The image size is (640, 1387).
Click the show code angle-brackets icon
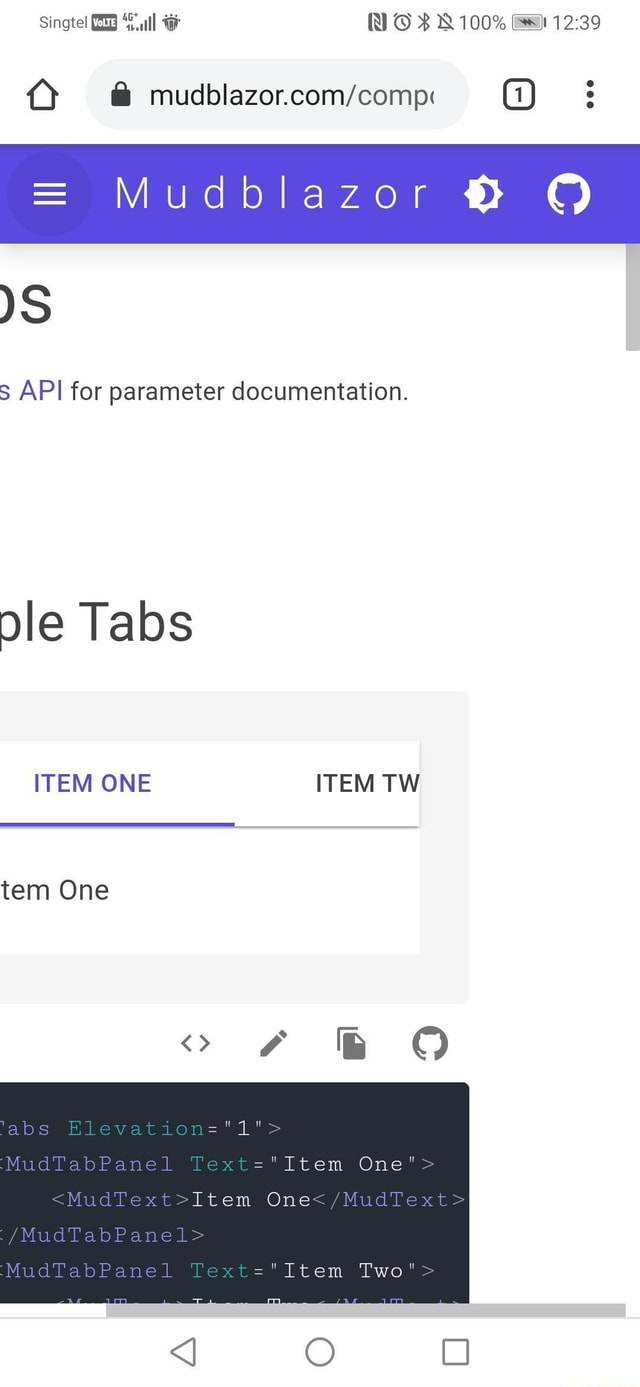click(194, 1043)
